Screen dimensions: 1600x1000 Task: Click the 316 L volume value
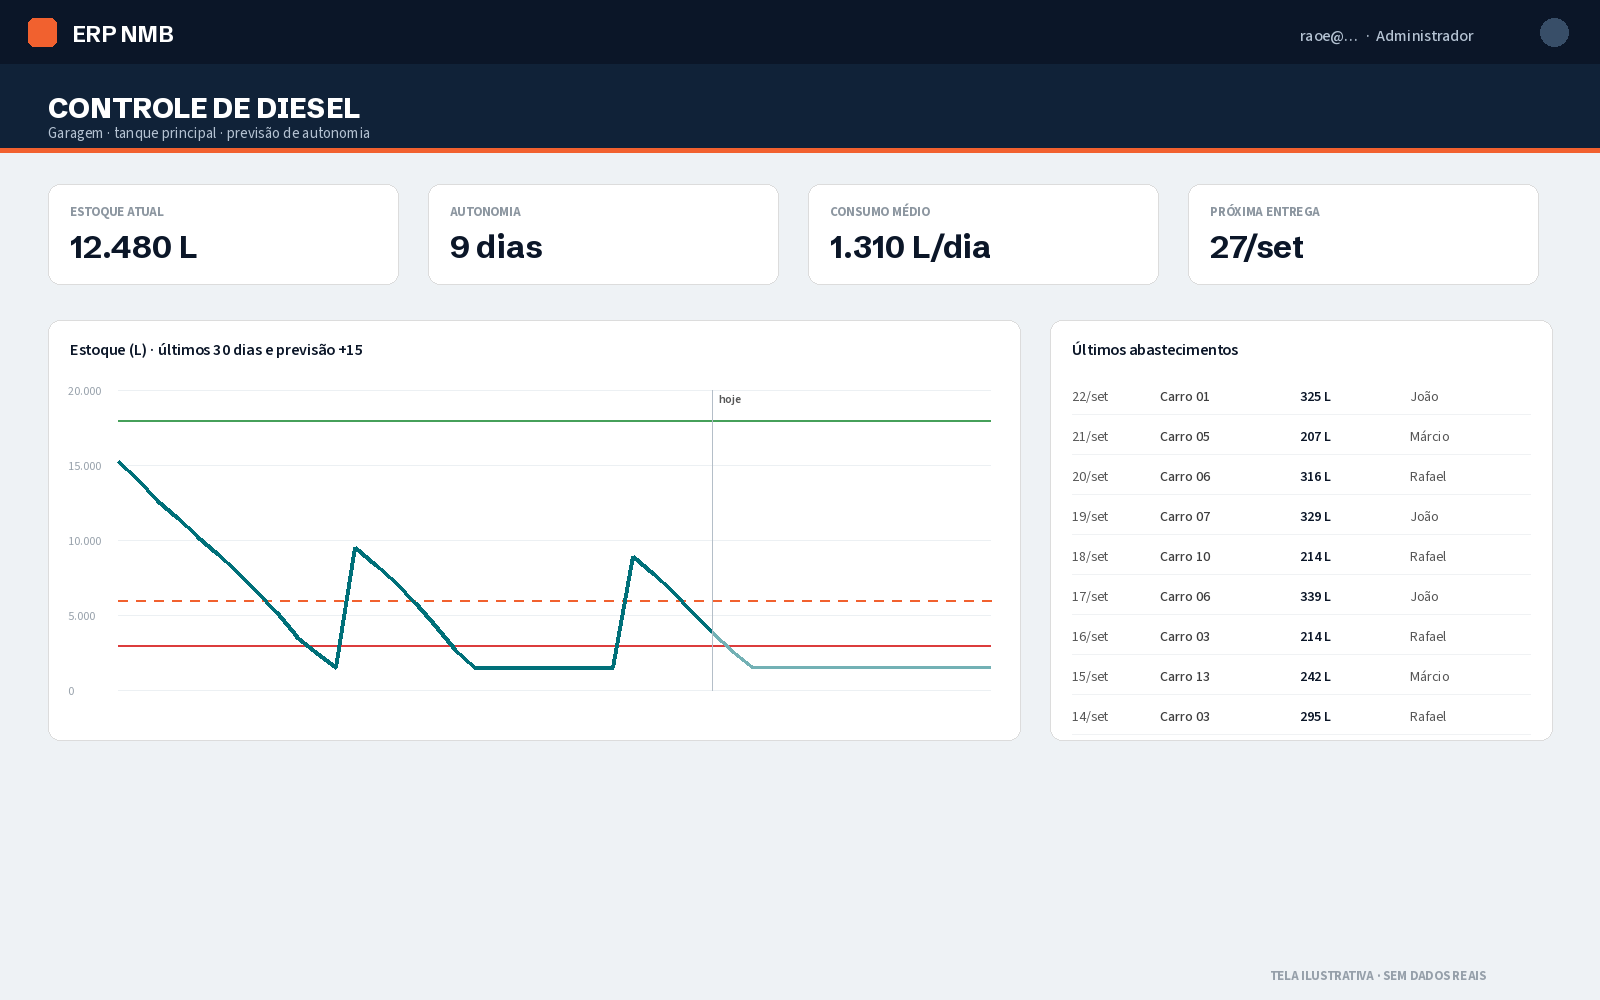[1315, 477]
